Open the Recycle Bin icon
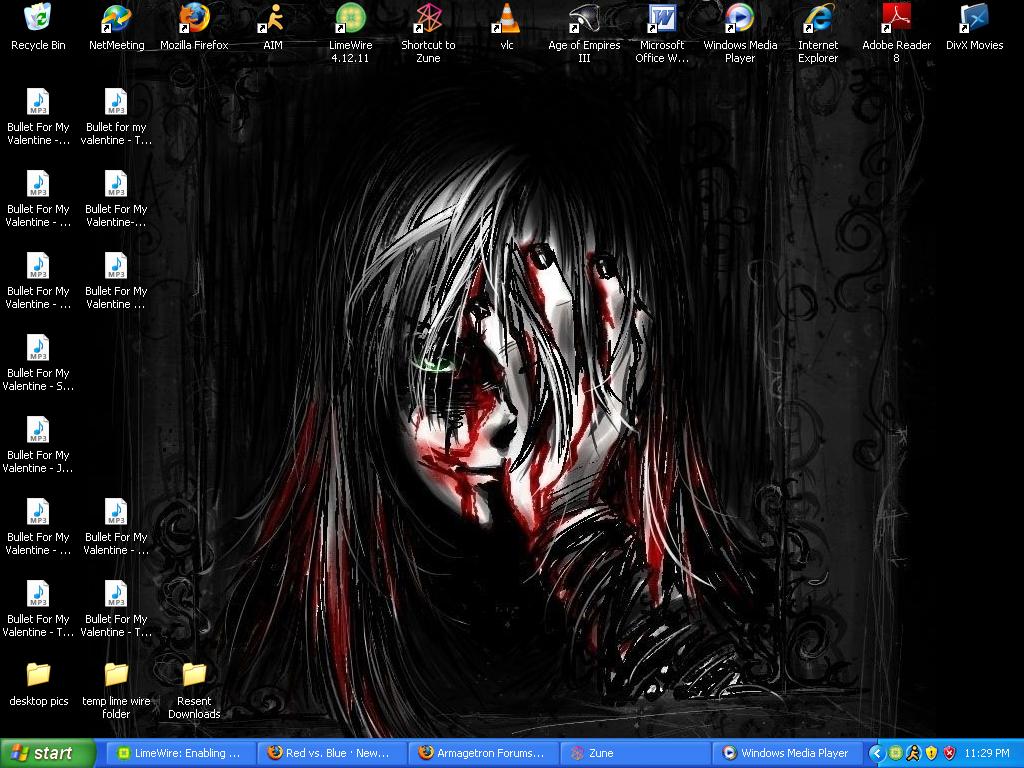Viewport: 1024px width, 768px height. (38, 20)
